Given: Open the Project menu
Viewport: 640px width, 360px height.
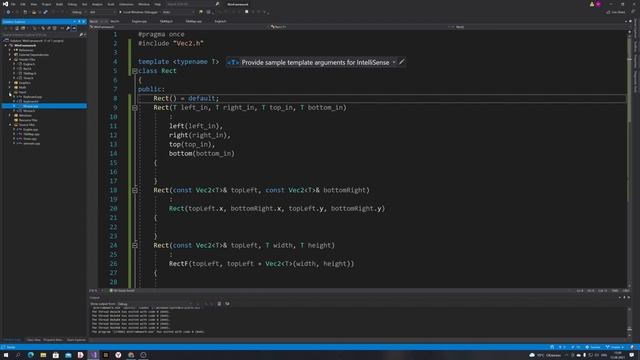Looking at the screenshot, I should (x=46, y=4).
